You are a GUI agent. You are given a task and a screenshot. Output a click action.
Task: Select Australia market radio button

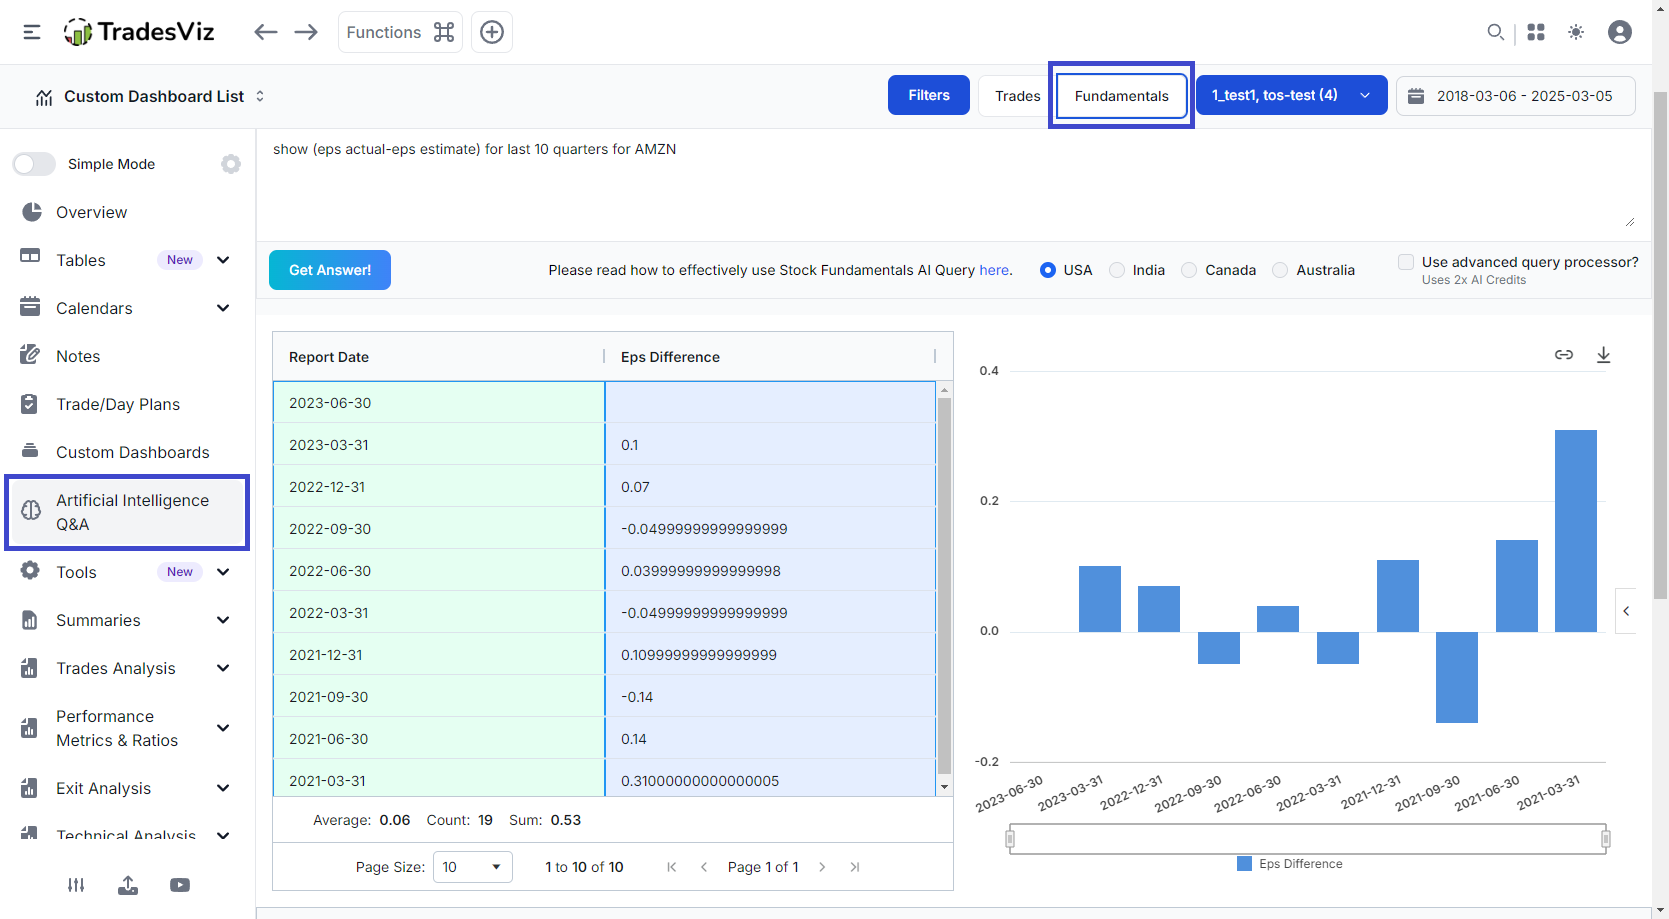[1280, 270]
